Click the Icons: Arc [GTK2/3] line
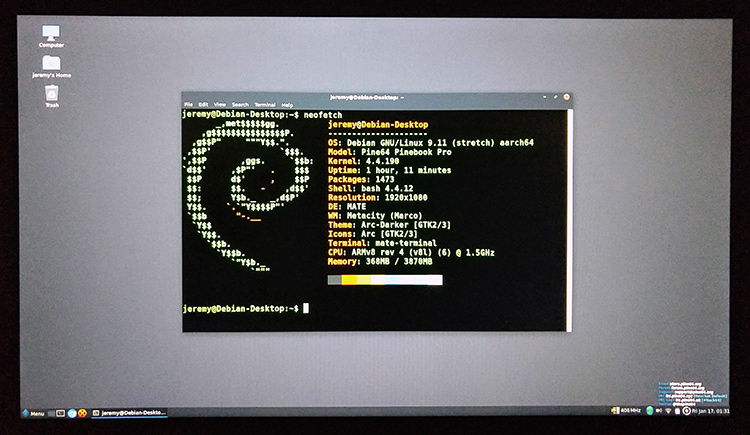The width and height of the screenshot is (750, 435). [373, 234]
